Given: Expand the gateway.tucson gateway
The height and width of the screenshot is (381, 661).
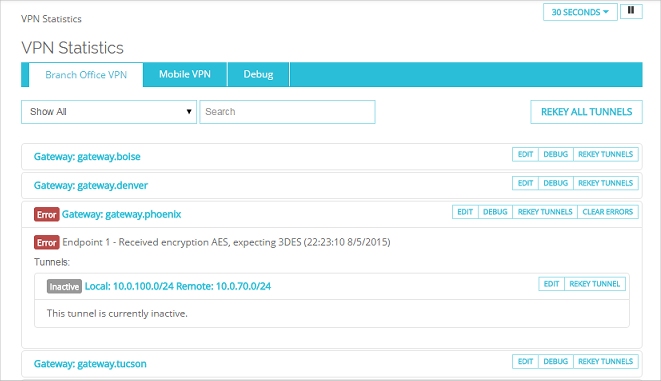Looking at the screenshot, I should 90,364.
